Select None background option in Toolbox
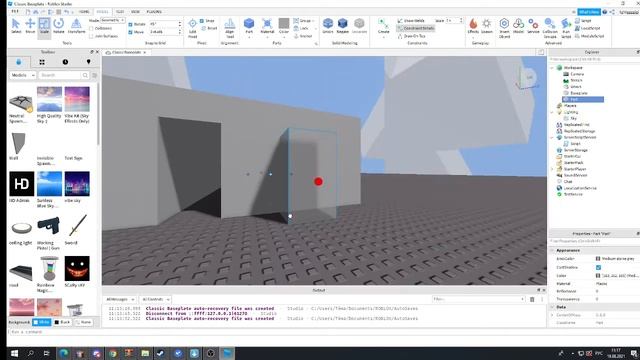 pyautogui.click(x=83, y=322)
